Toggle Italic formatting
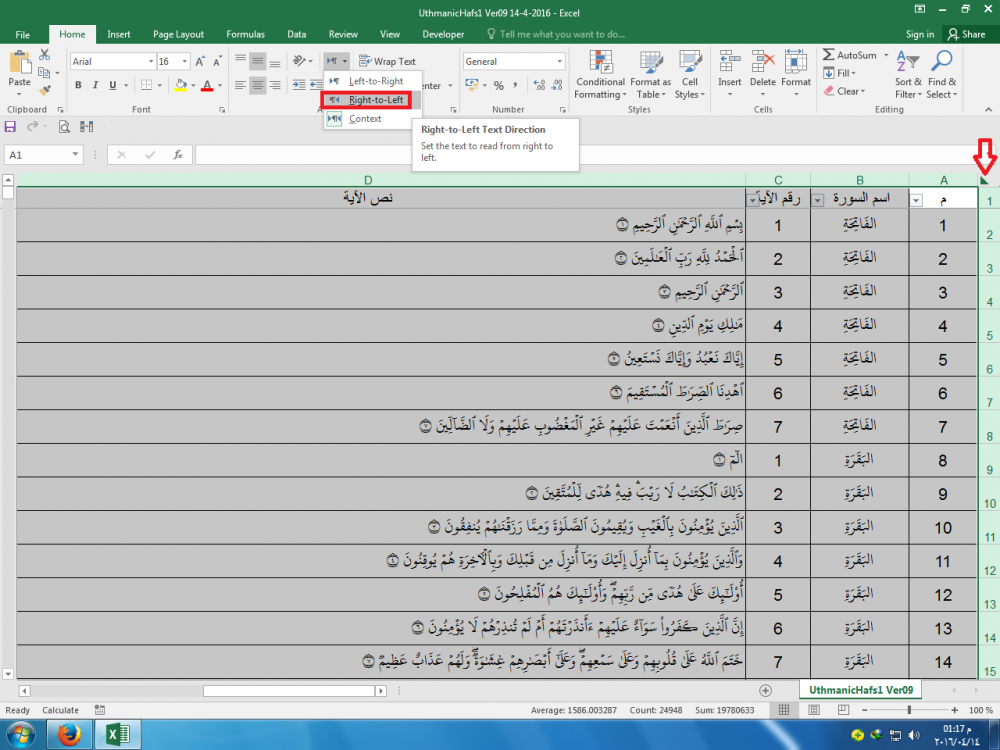 point(95,85)
